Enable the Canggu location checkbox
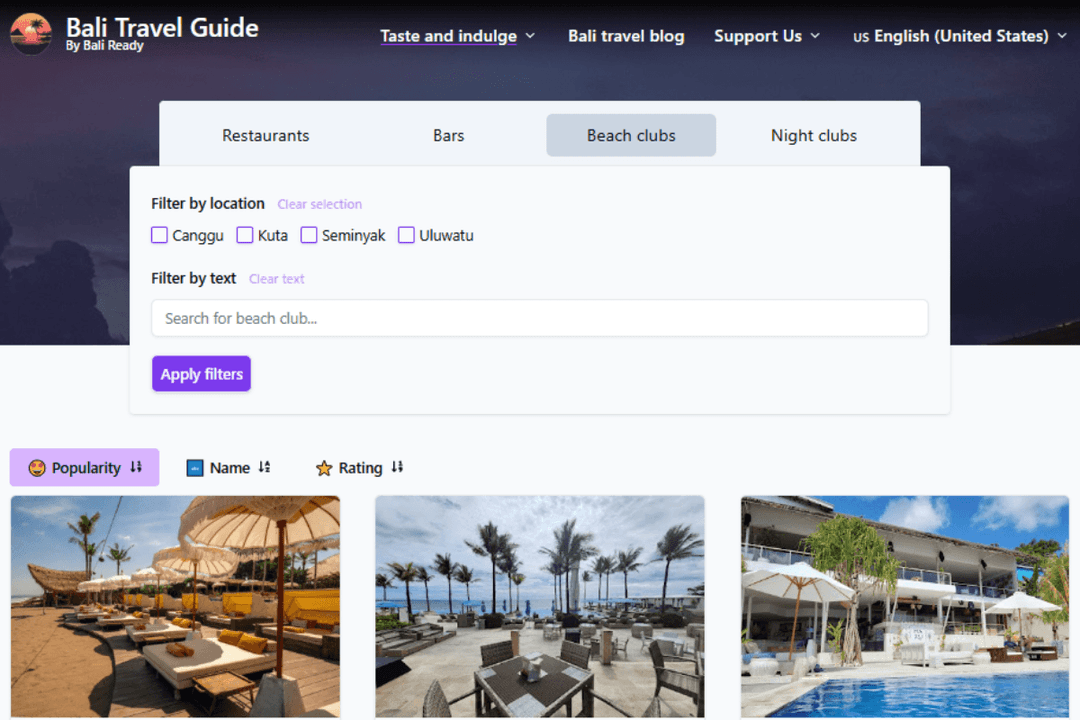 pyautogui.click(x=159, y=235)
